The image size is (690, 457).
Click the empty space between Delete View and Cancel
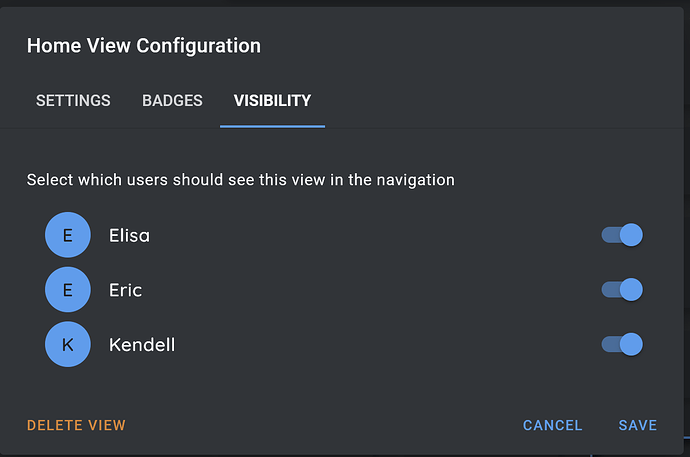pyautogui.click(x=320, y=425)
